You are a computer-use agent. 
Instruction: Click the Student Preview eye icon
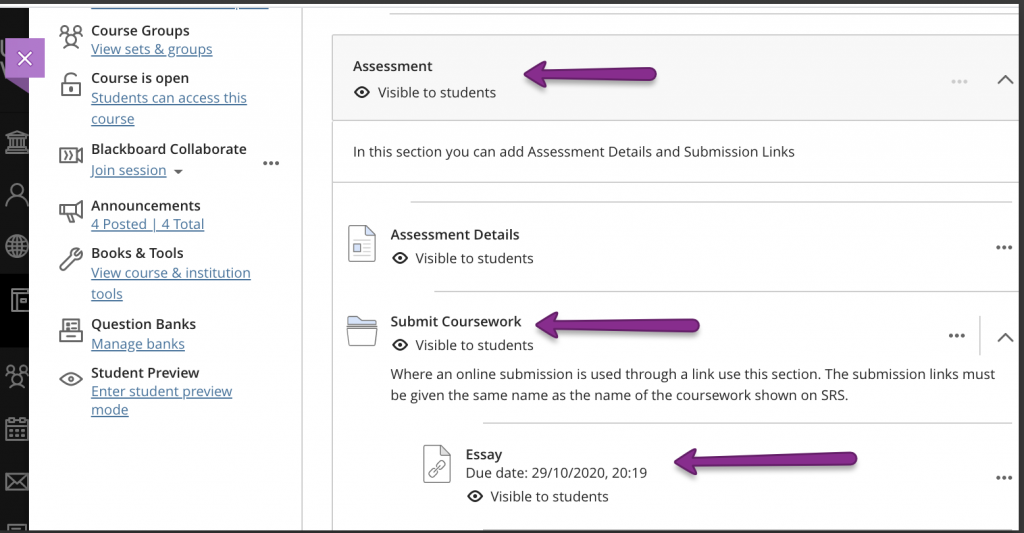71,379
